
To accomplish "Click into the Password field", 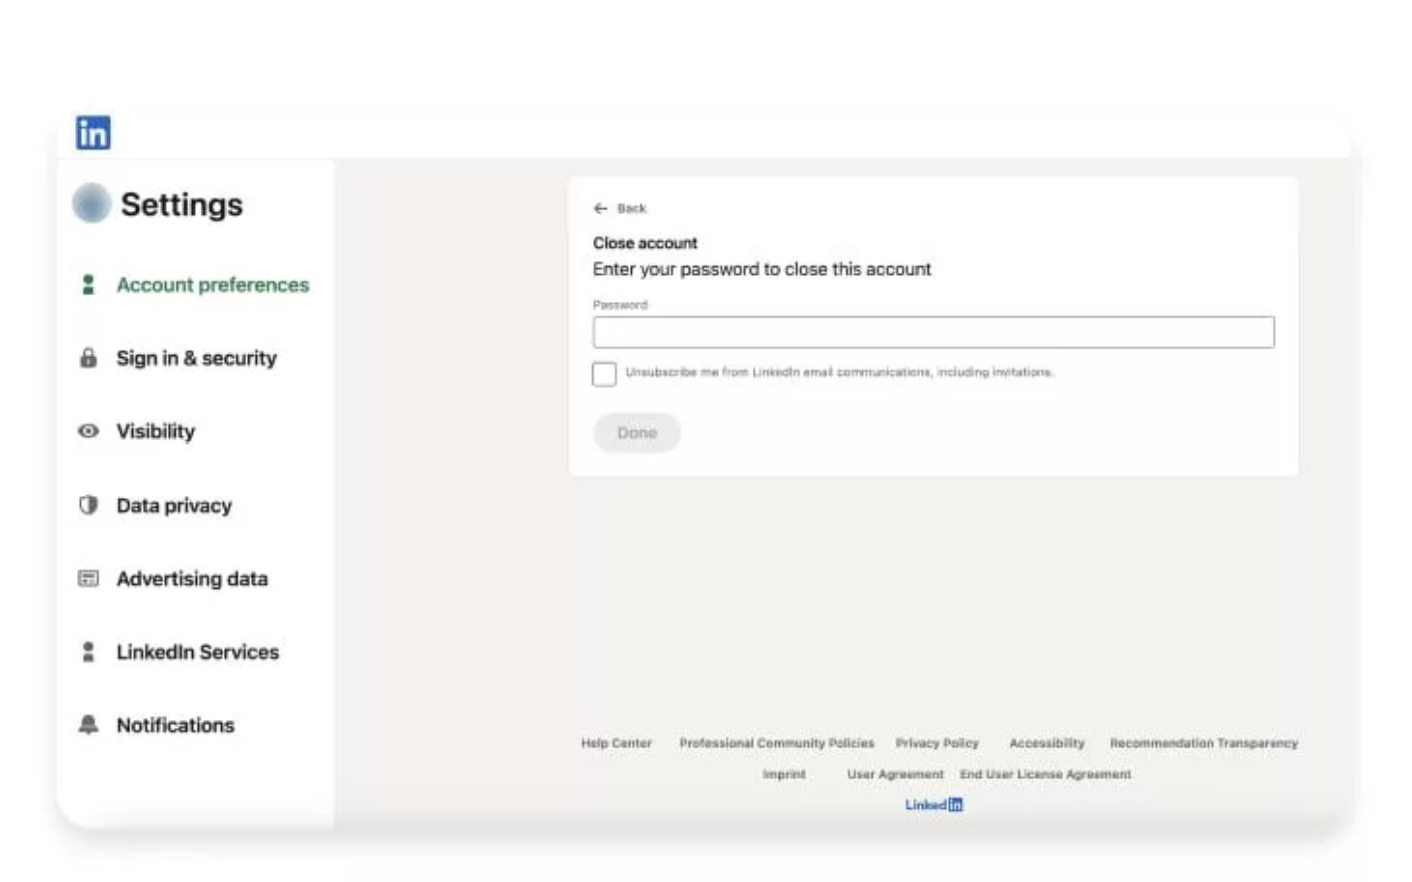I will (933, 332).
